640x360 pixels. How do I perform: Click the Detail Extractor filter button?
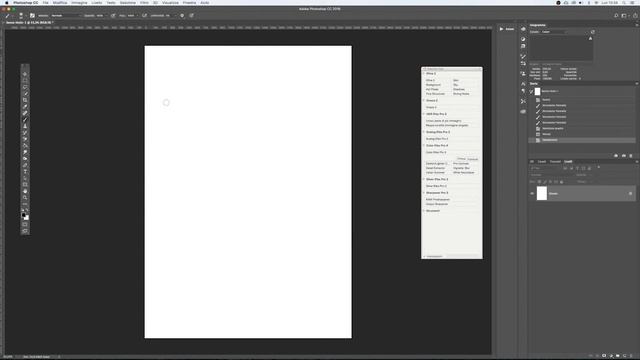[436, 168]
